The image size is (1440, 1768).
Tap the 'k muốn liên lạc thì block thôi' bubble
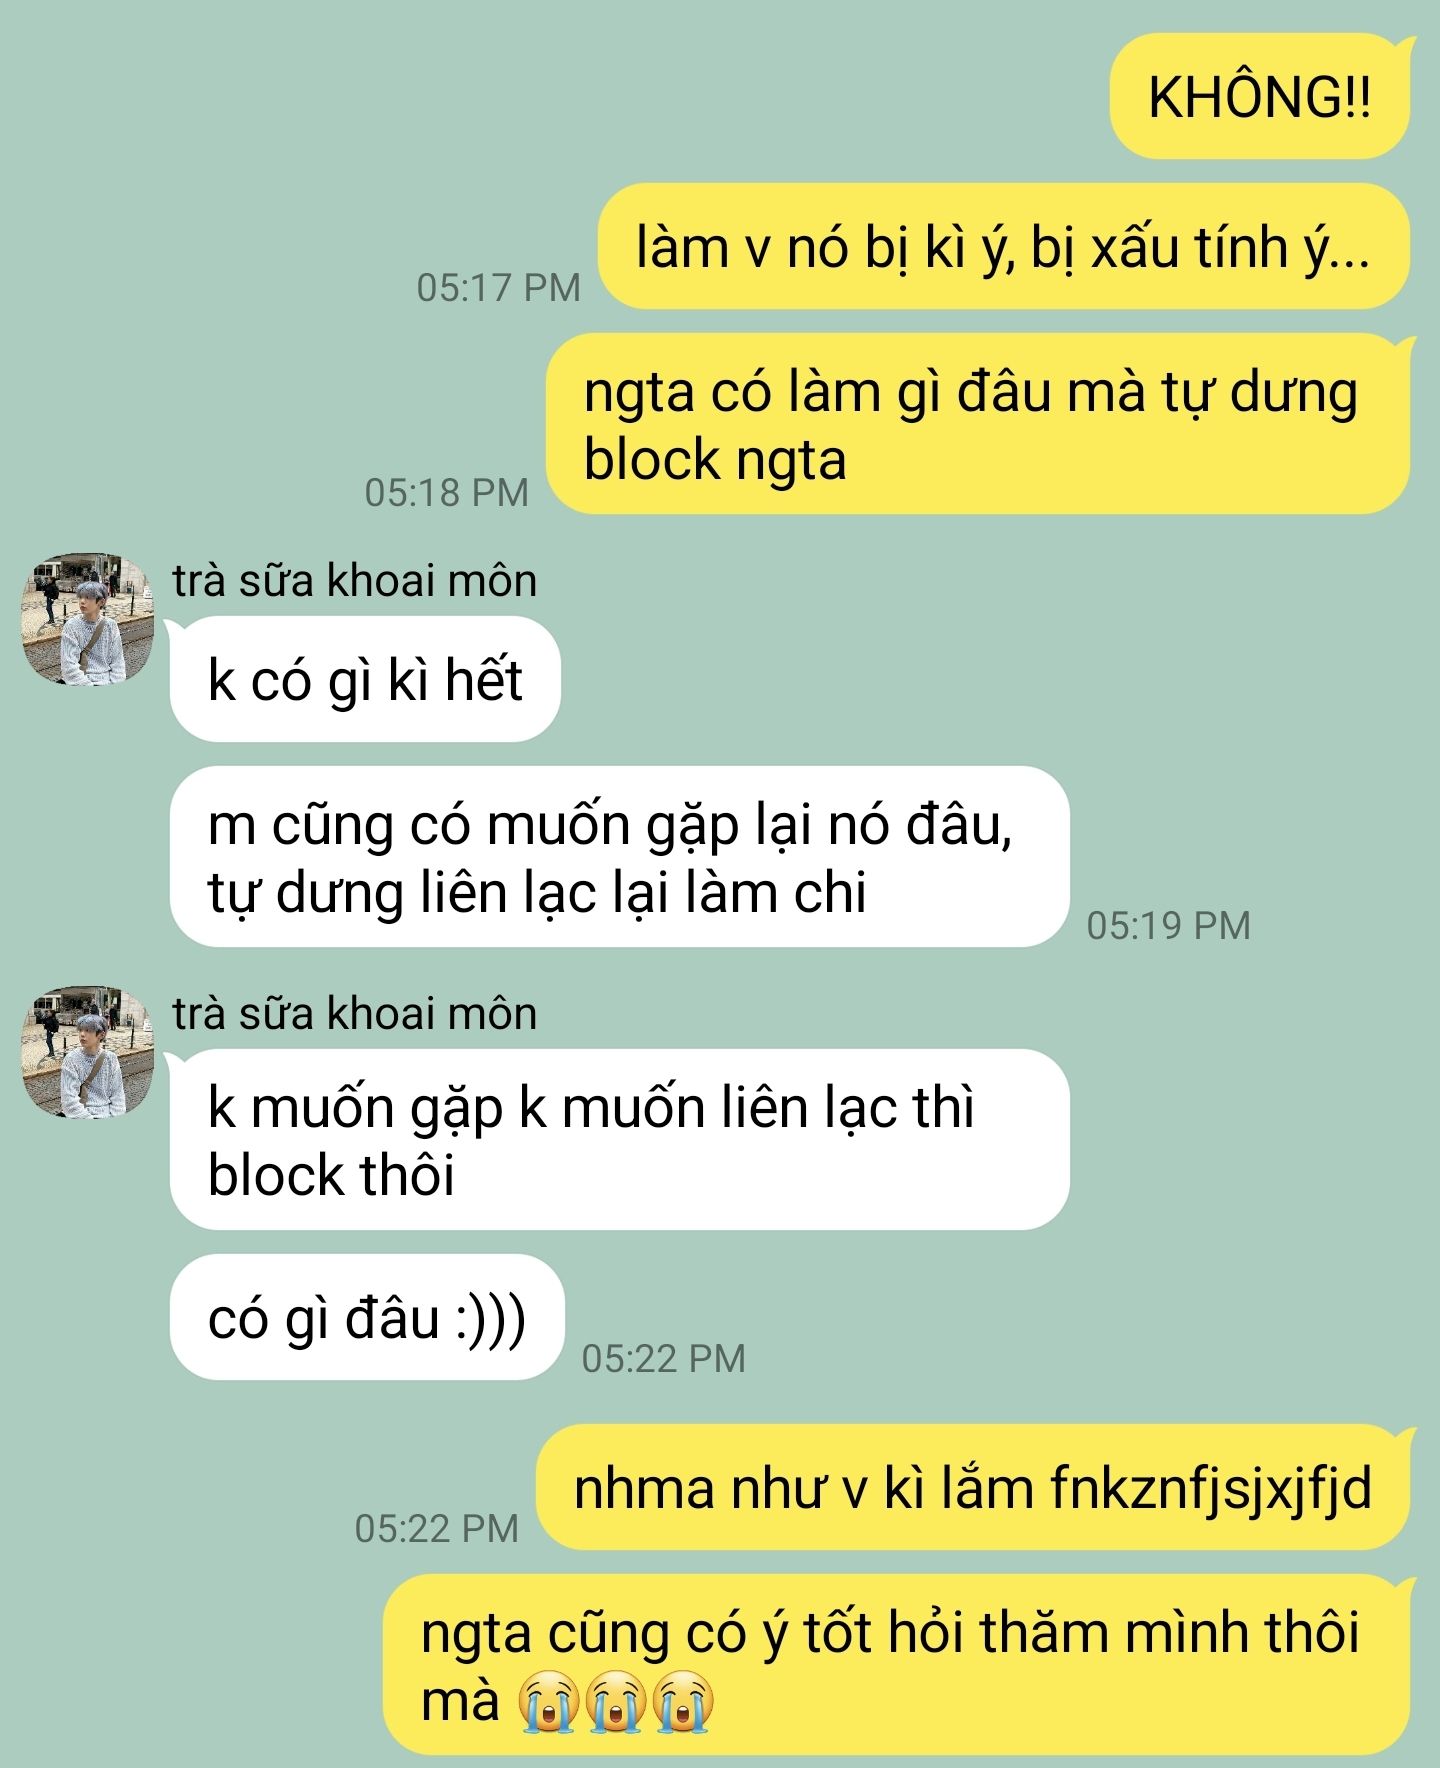[x=620, y=1140]
